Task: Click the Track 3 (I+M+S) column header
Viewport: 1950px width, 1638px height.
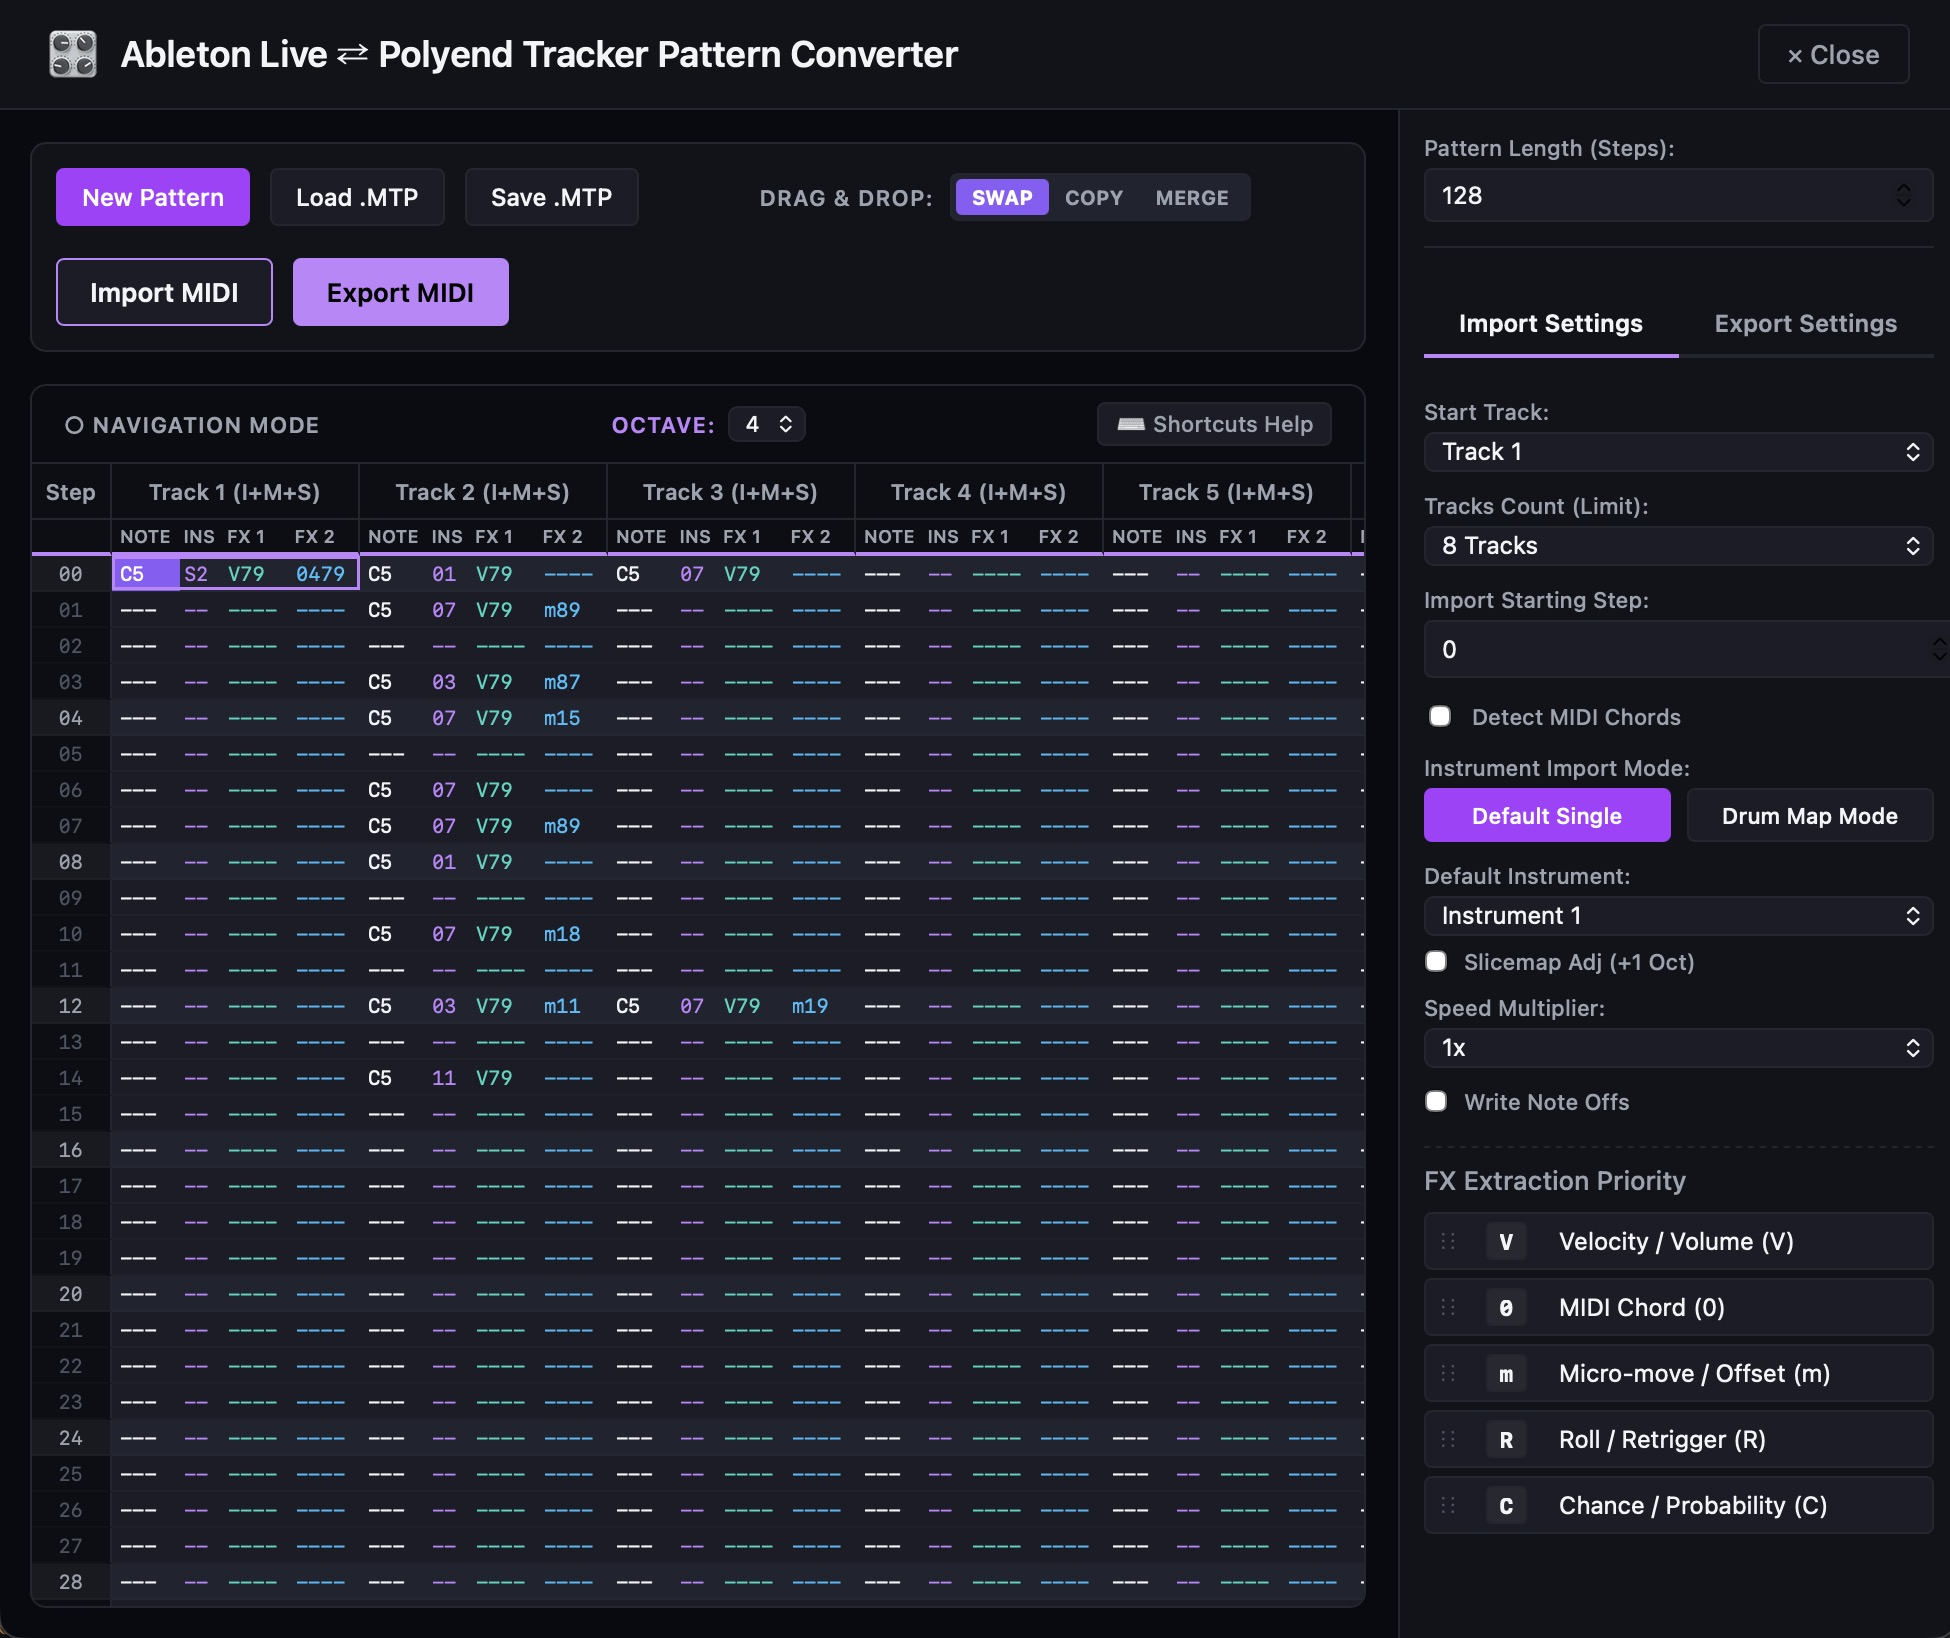Action: tap(730, 492)
